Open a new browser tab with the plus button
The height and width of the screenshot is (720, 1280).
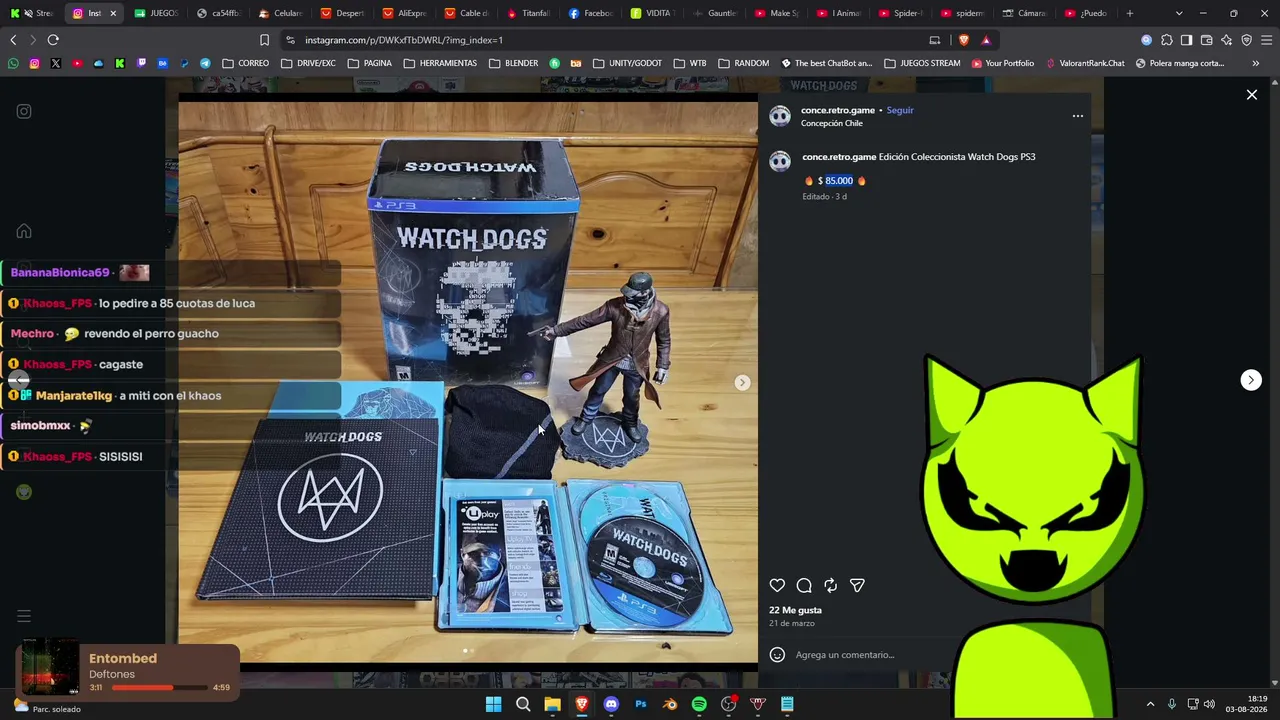[1130, 13]
